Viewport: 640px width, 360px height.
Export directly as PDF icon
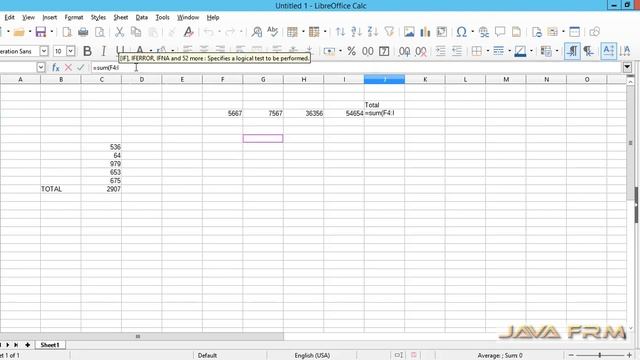point(67,32)
